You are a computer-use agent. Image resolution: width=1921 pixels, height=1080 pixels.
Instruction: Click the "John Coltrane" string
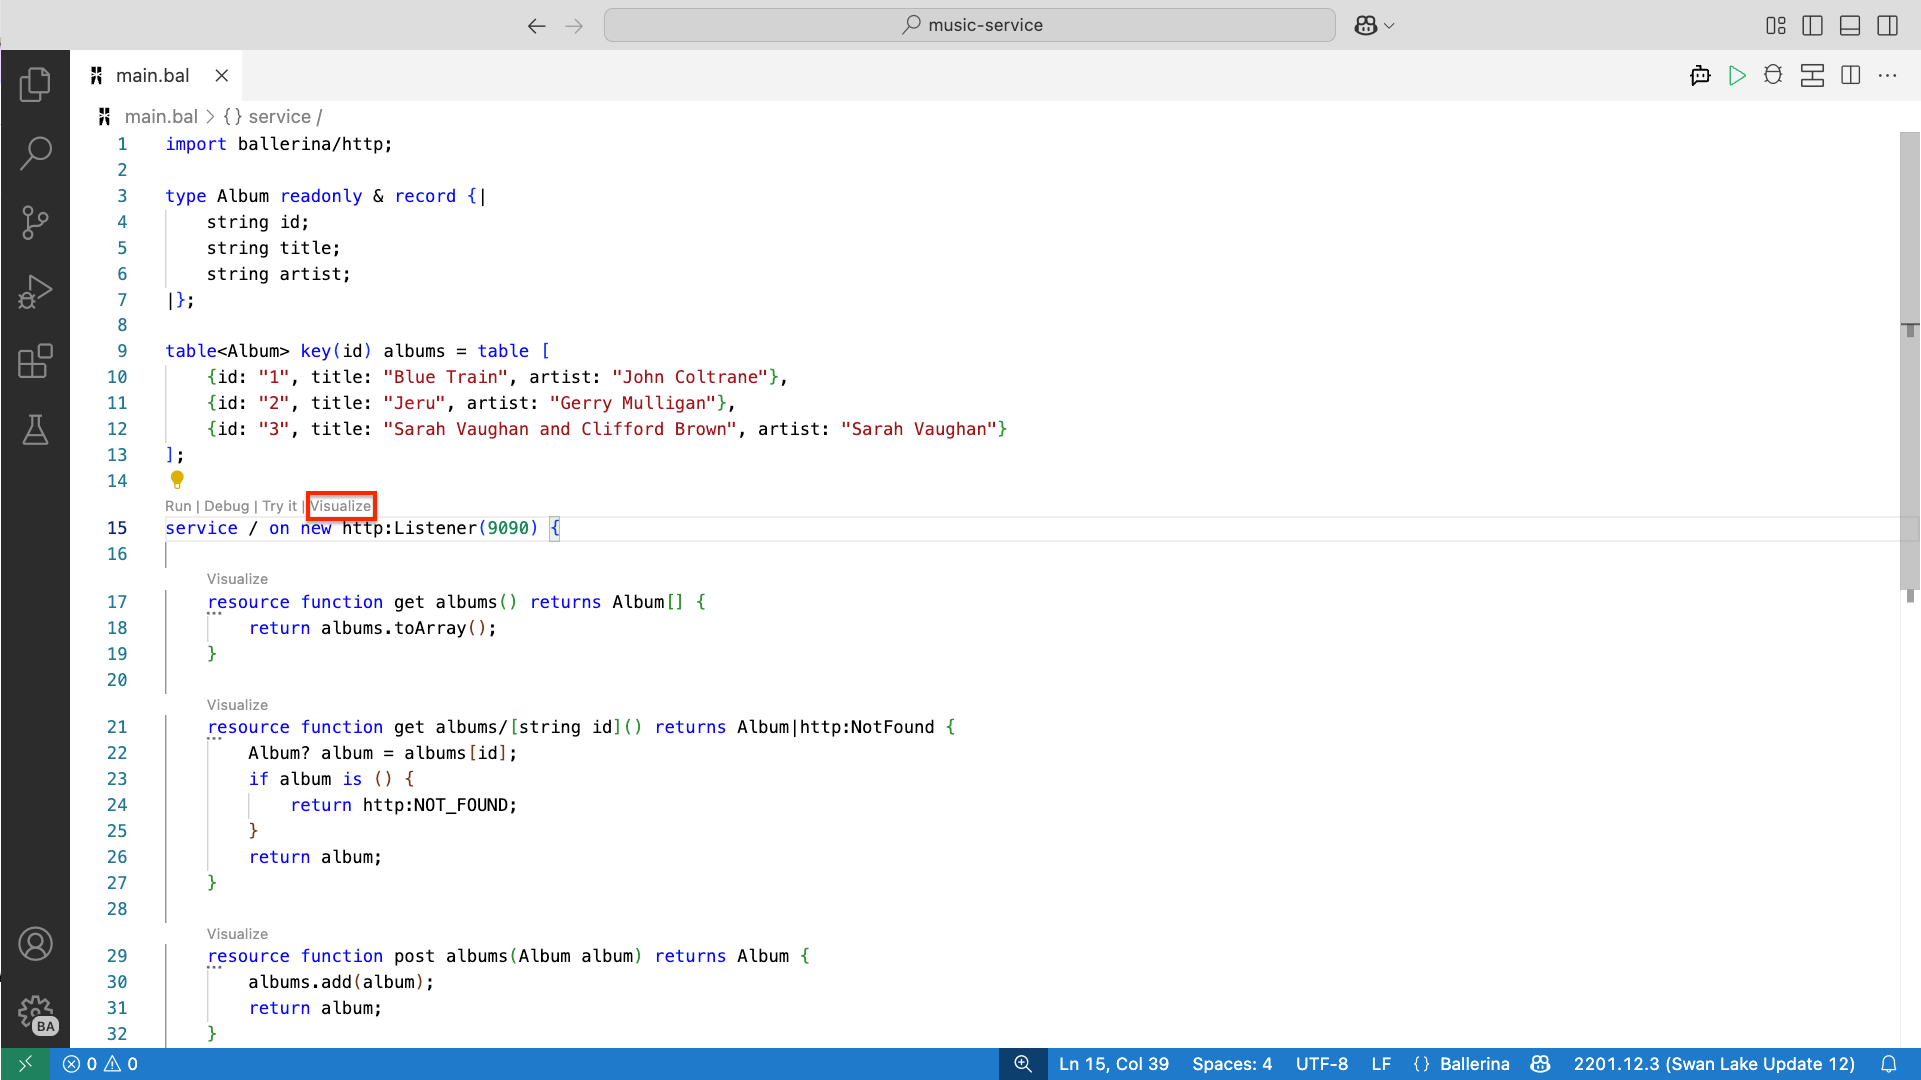coord(689,377)
